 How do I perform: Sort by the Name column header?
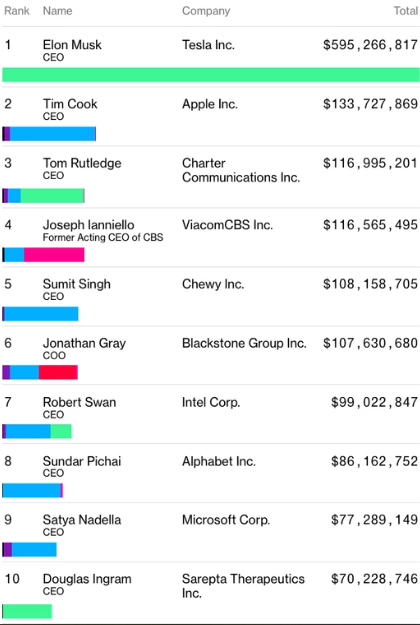click(57, 11)
